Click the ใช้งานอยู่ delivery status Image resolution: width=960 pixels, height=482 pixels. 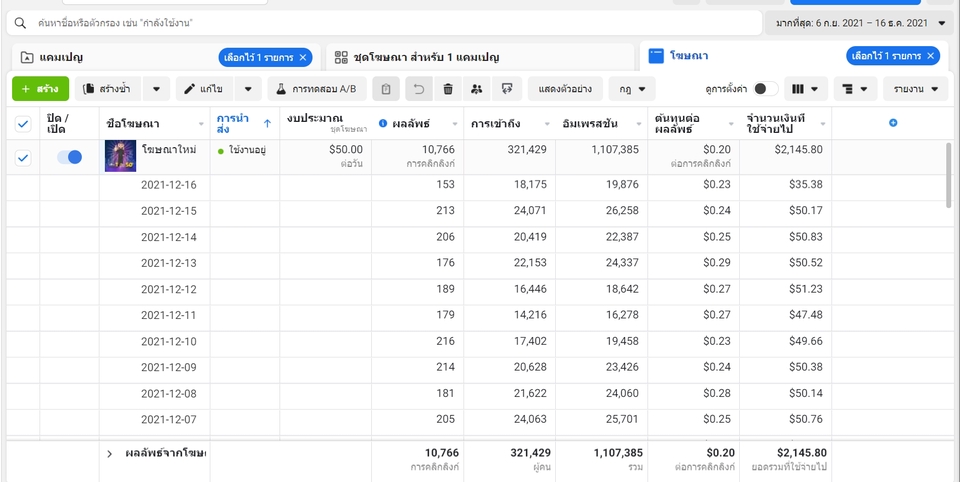(242, 151)
